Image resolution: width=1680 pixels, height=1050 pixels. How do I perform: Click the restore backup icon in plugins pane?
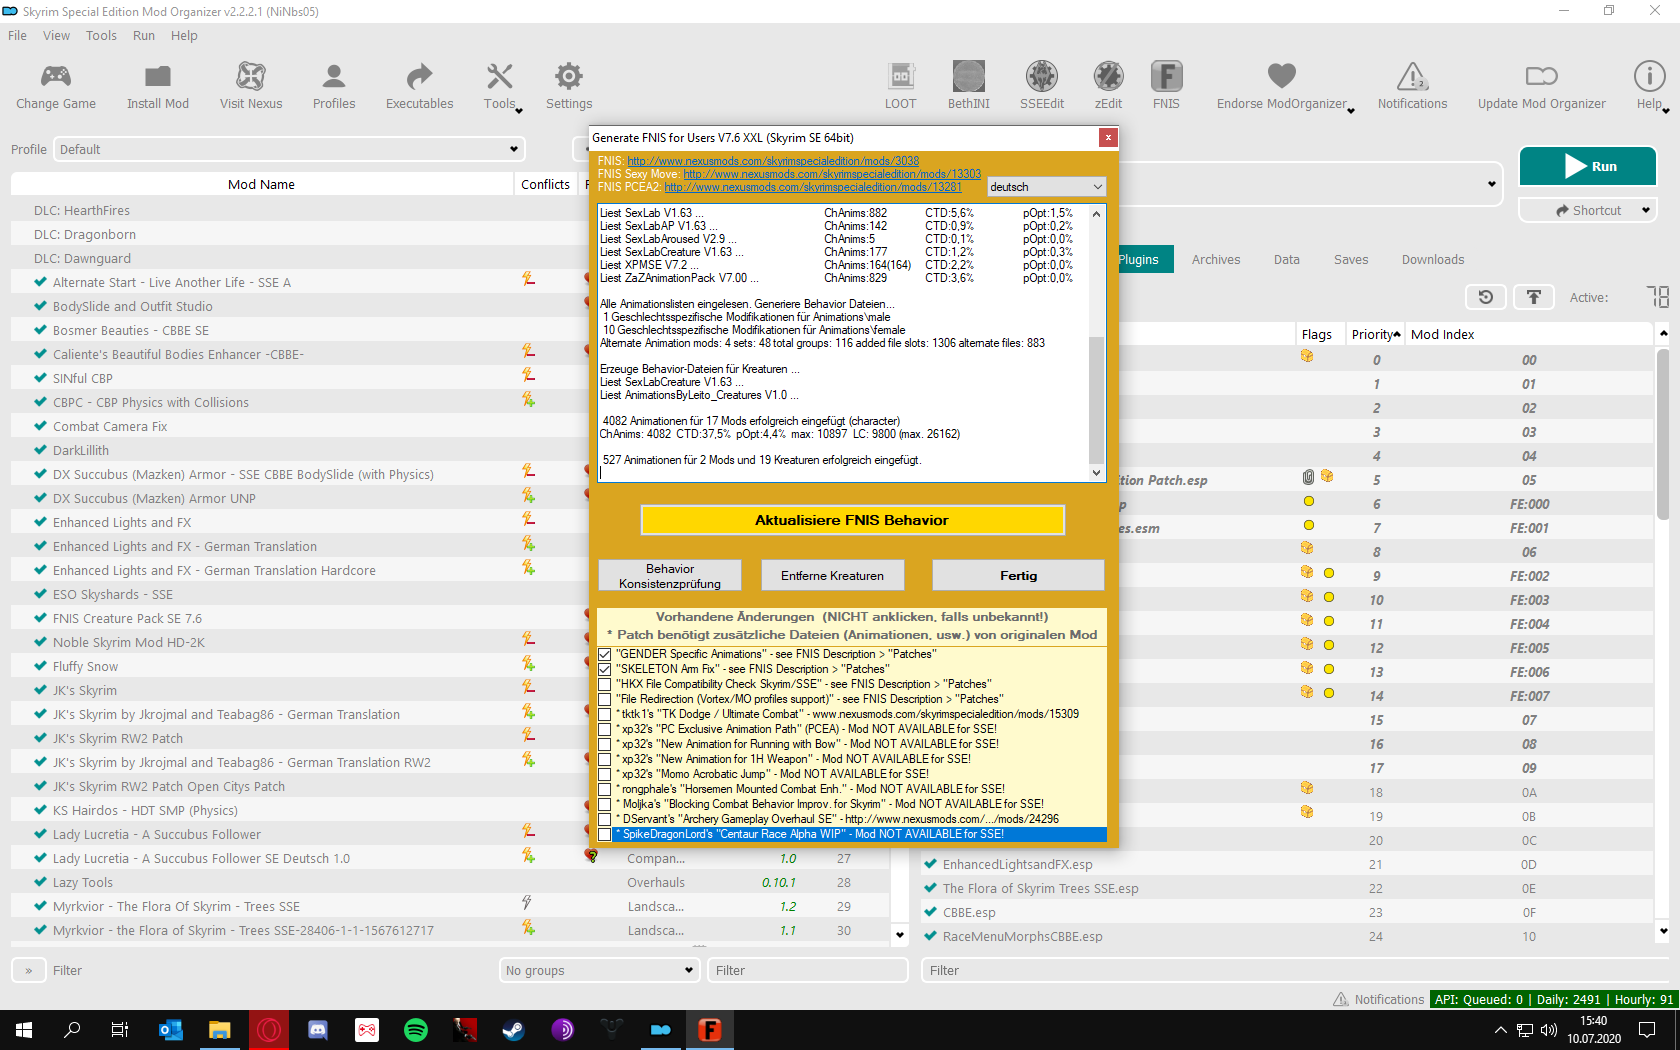point(1486,297)
